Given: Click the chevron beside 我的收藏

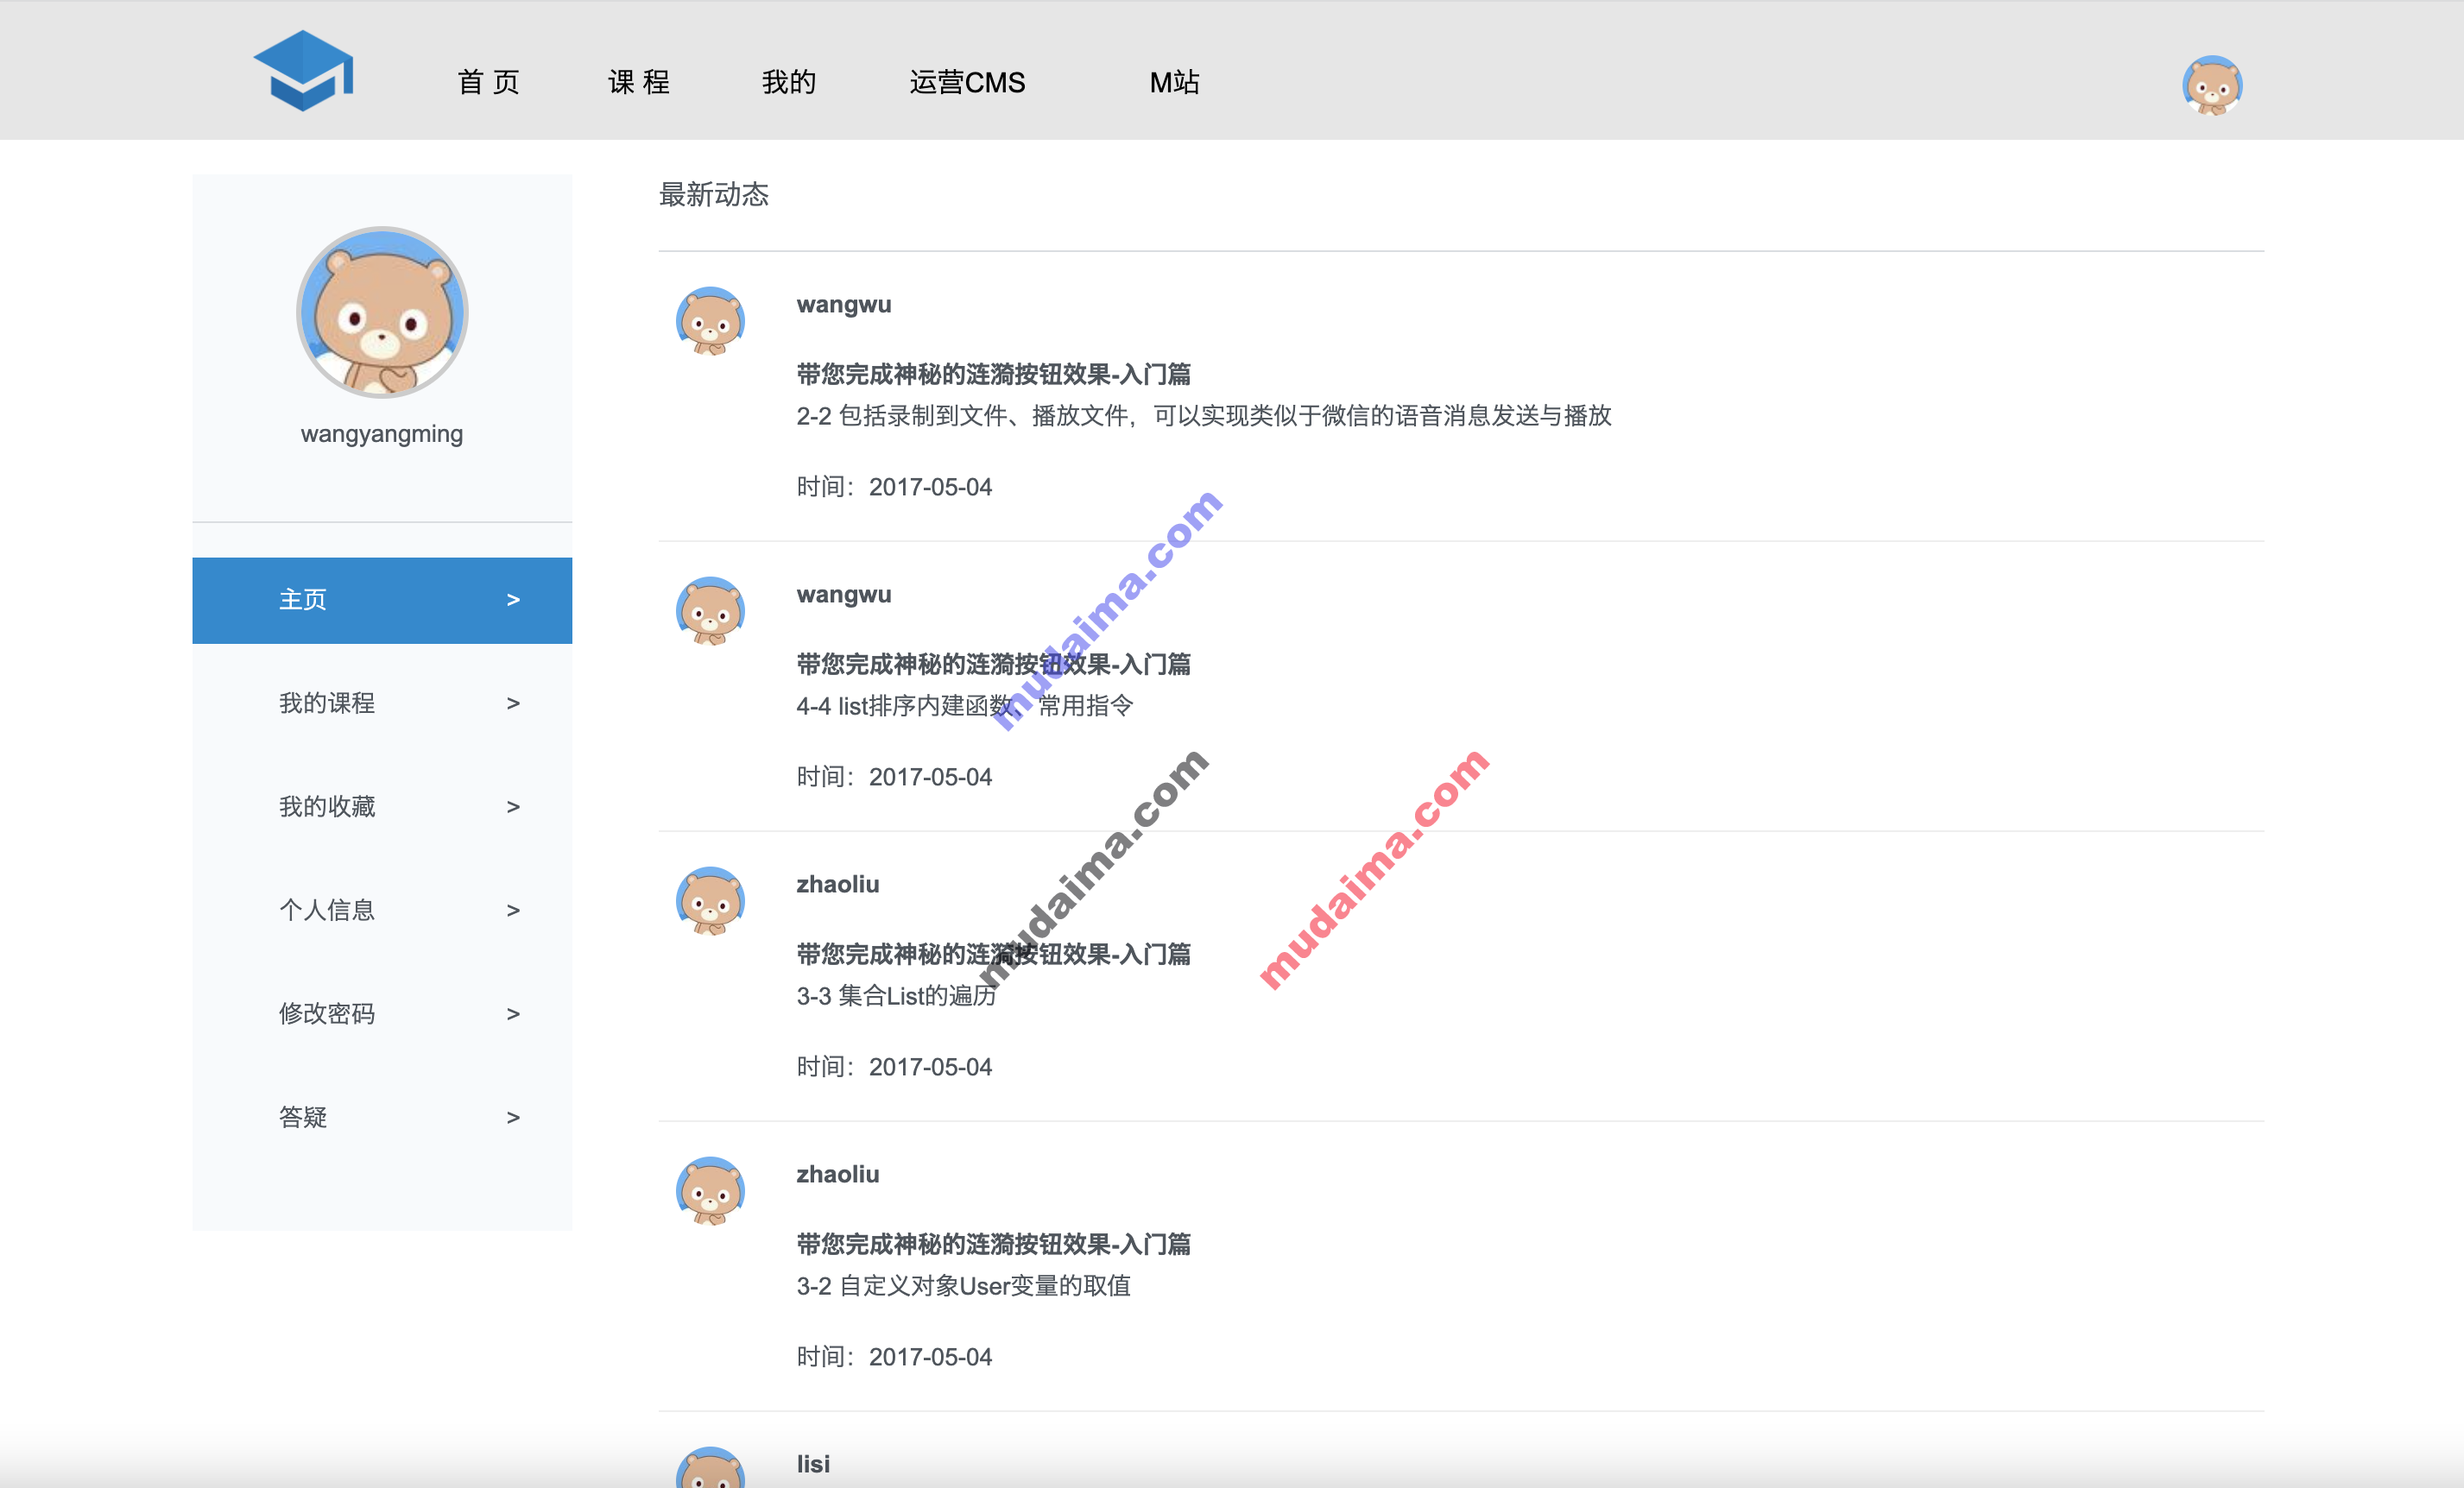Looking at the screenshot, I should (x=513, y=807).
